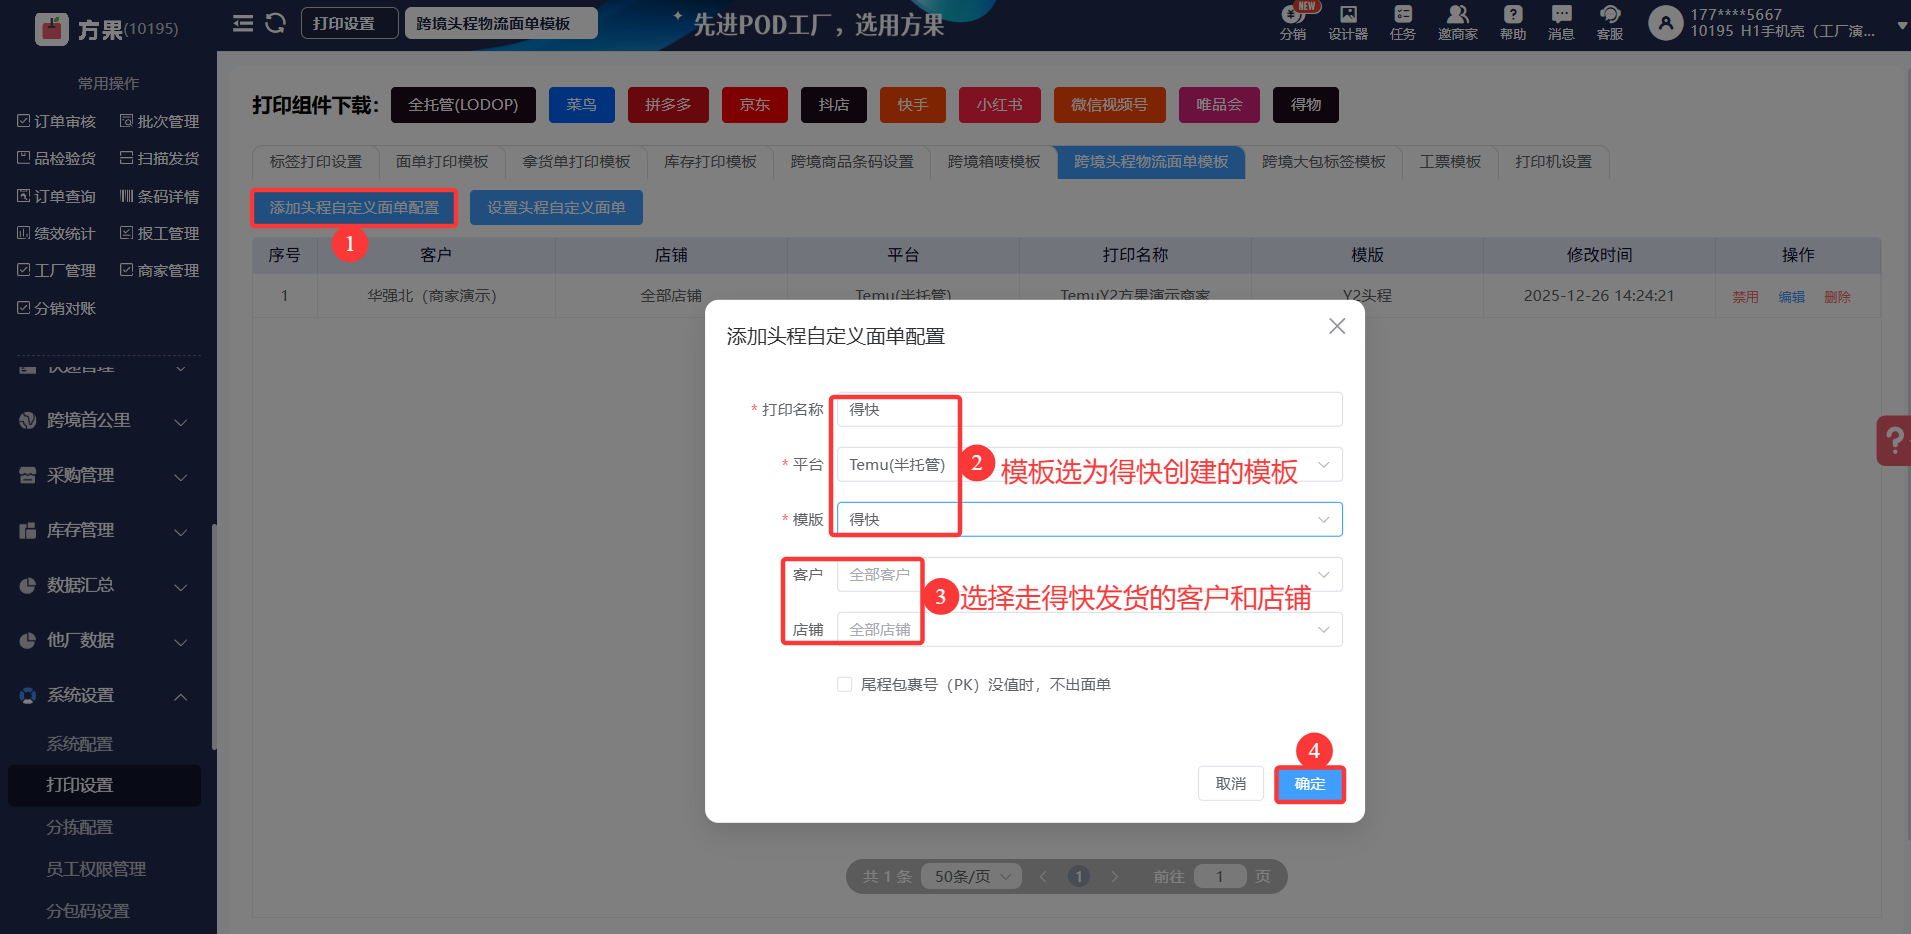Cancel the dialog with 取消
This screenshot has width=1911, height=934.
pos(1231,784)
